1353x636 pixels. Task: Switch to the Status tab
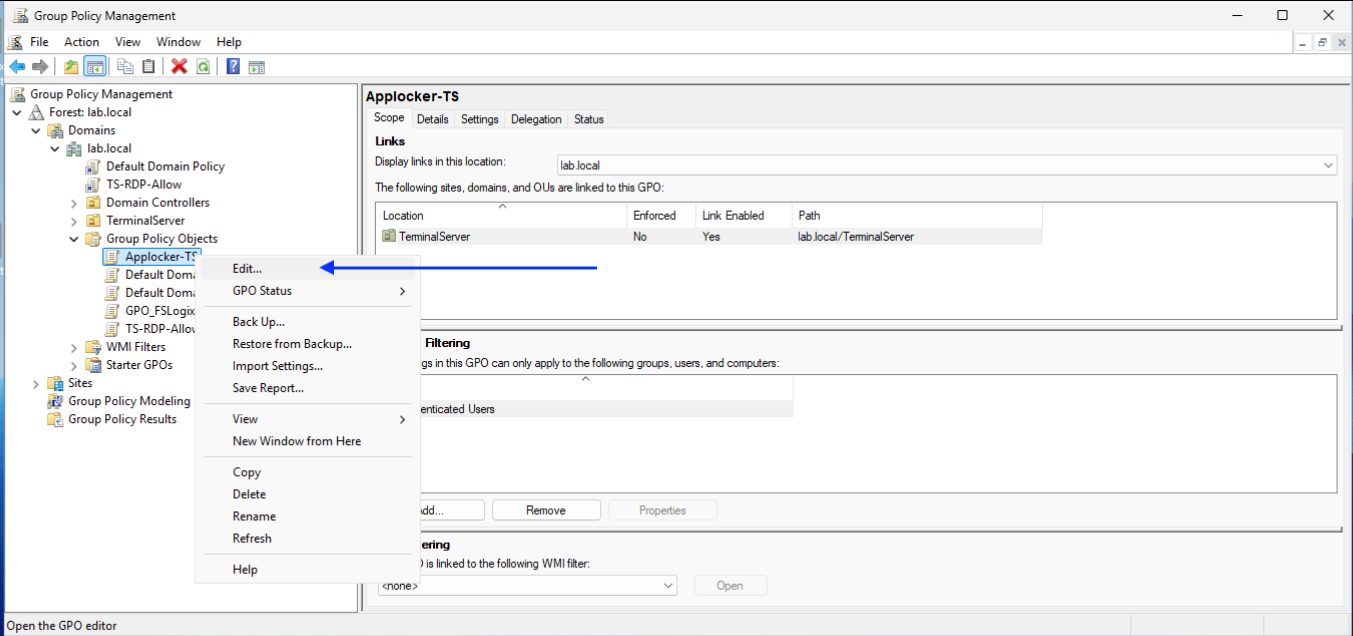coord(589,119)
